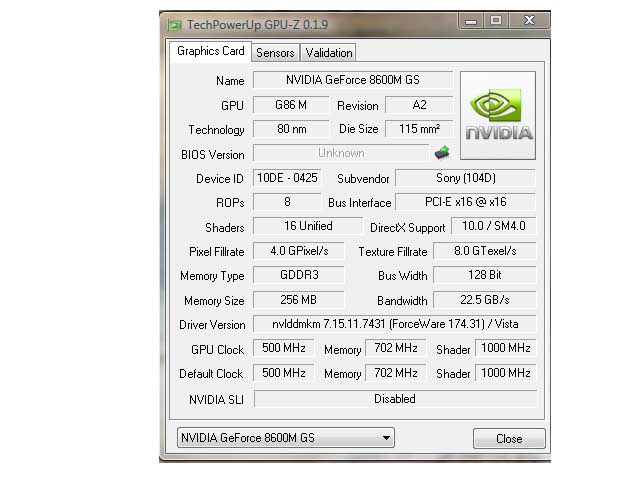Image resolution: width=640 pixels, height=480 pixels.
Task: Click the BIOS Version label
Action: 213,155
